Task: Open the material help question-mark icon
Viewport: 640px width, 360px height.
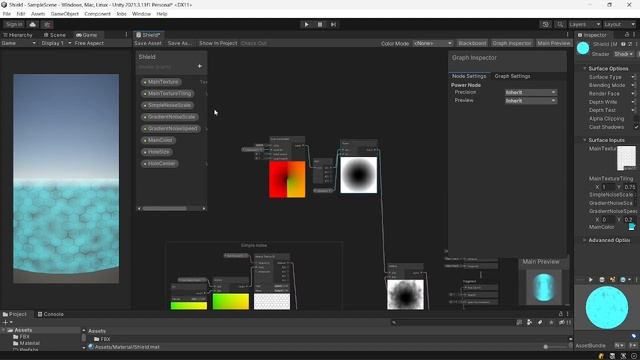Action: pyautogui.click(x=623, y=44)
